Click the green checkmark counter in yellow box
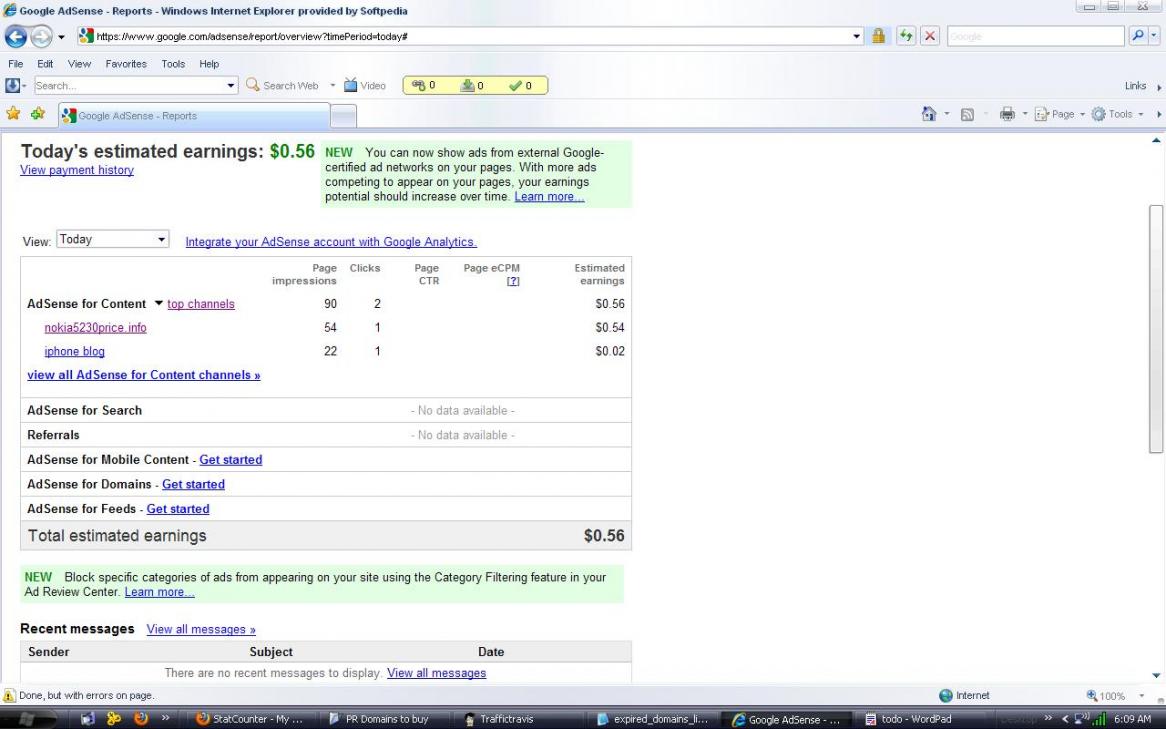This screenshot has height=729, width=1166. [x=520, y=86]
